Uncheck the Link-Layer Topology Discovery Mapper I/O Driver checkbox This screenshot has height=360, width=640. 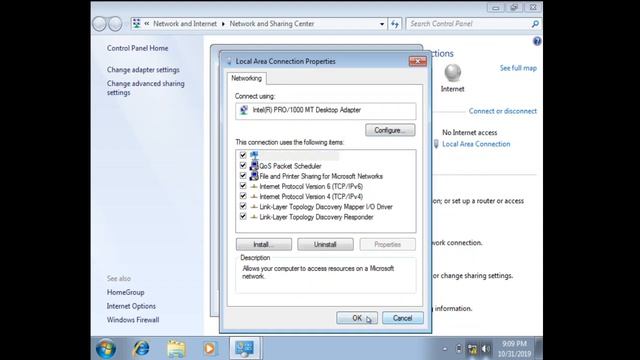coord(243,206)
